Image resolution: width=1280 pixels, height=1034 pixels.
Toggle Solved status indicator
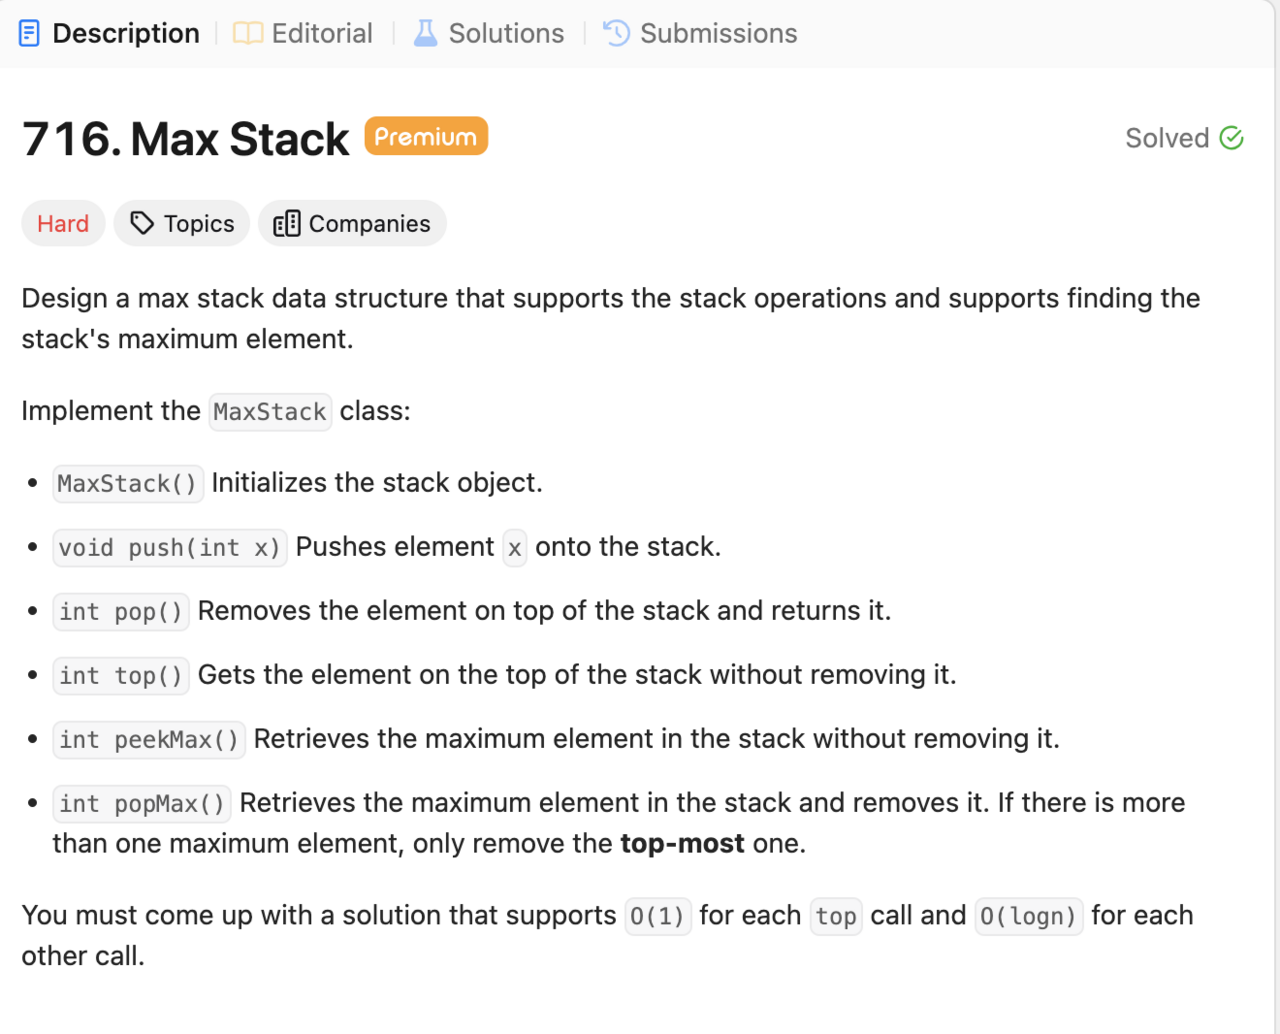tap(1184, 137)
